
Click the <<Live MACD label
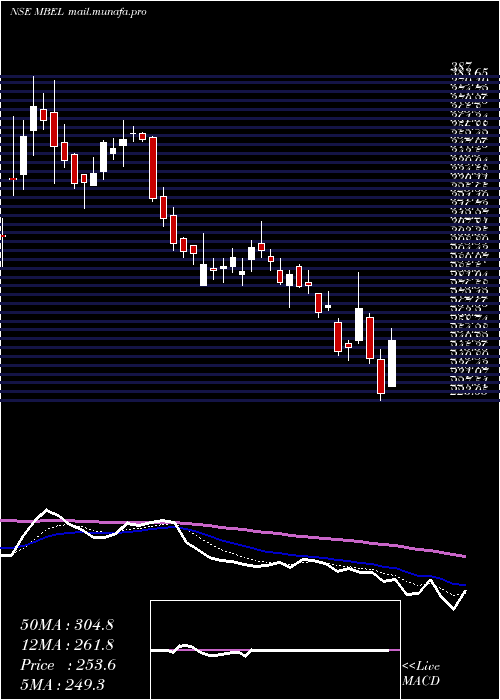pos(421,673)
